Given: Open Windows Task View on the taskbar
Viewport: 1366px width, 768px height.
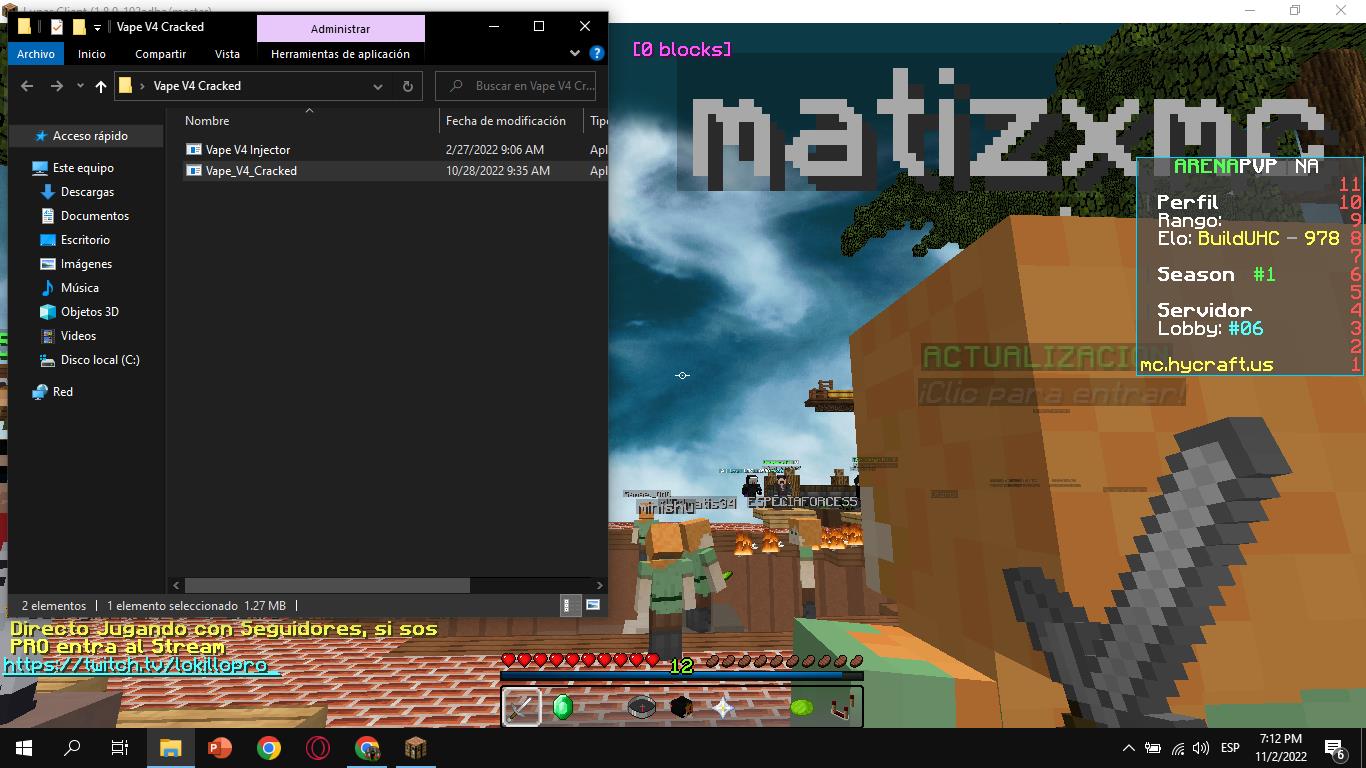Looking at the screenshot, I should tap(120, 747).
